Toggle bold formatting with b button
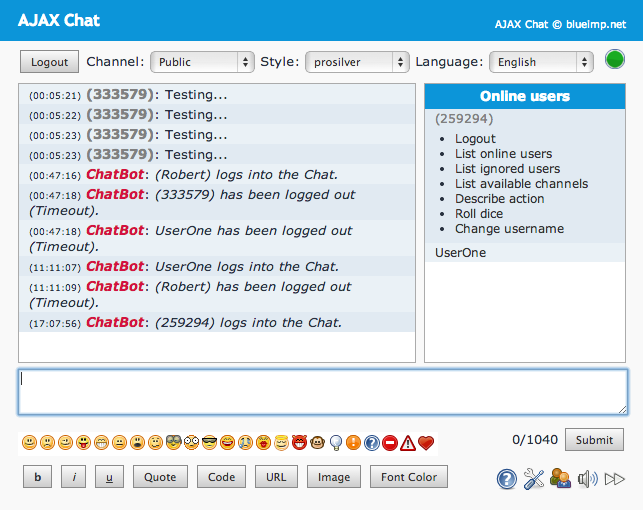This screenshot has width=643, height=510. pos(37,477)
